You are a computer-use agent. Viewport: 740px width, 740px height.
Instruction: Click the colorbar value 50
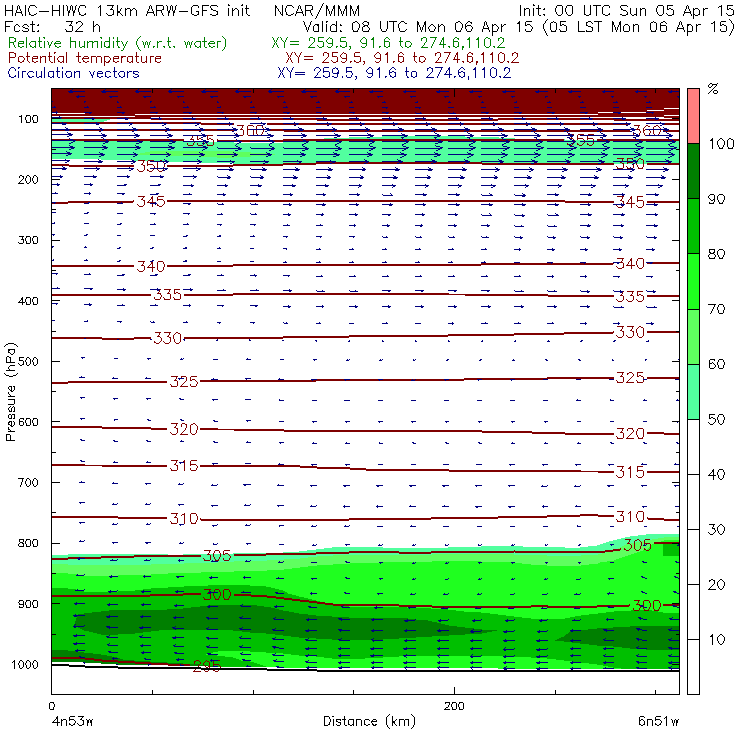716,420
